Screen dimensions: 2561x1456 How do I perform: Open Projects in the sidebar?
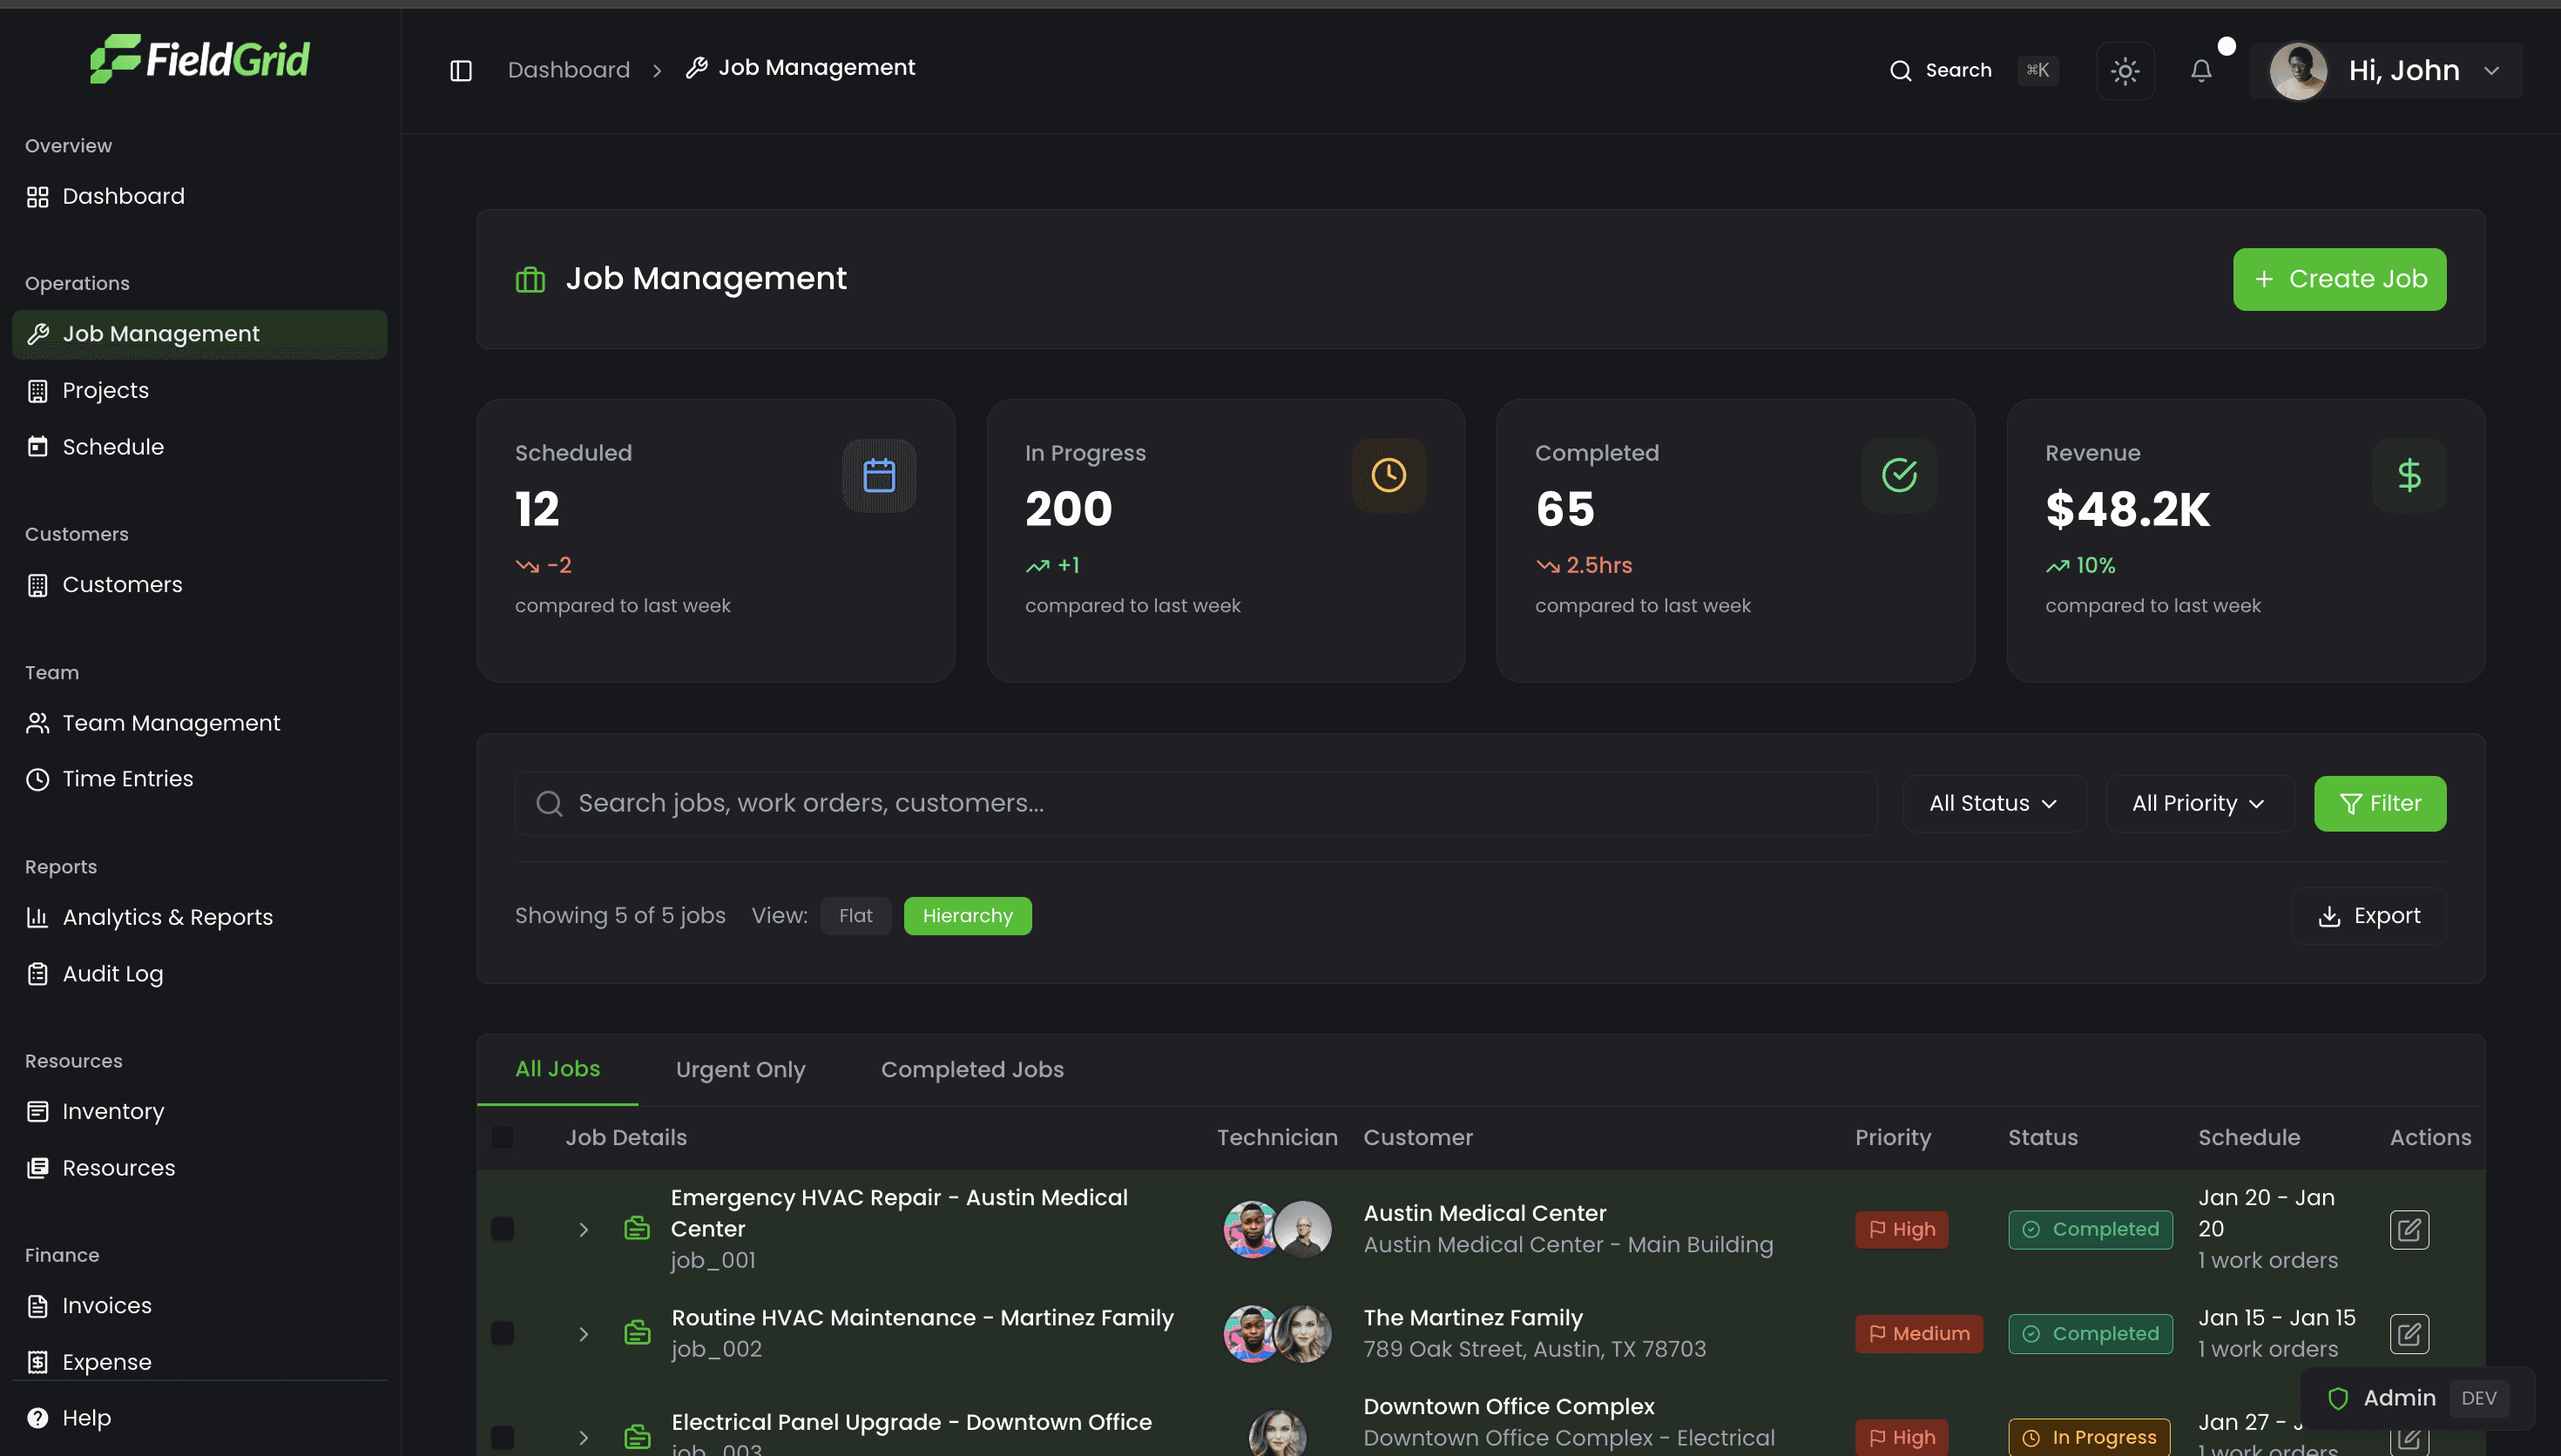pyautogui.click(x=199, y=390)
